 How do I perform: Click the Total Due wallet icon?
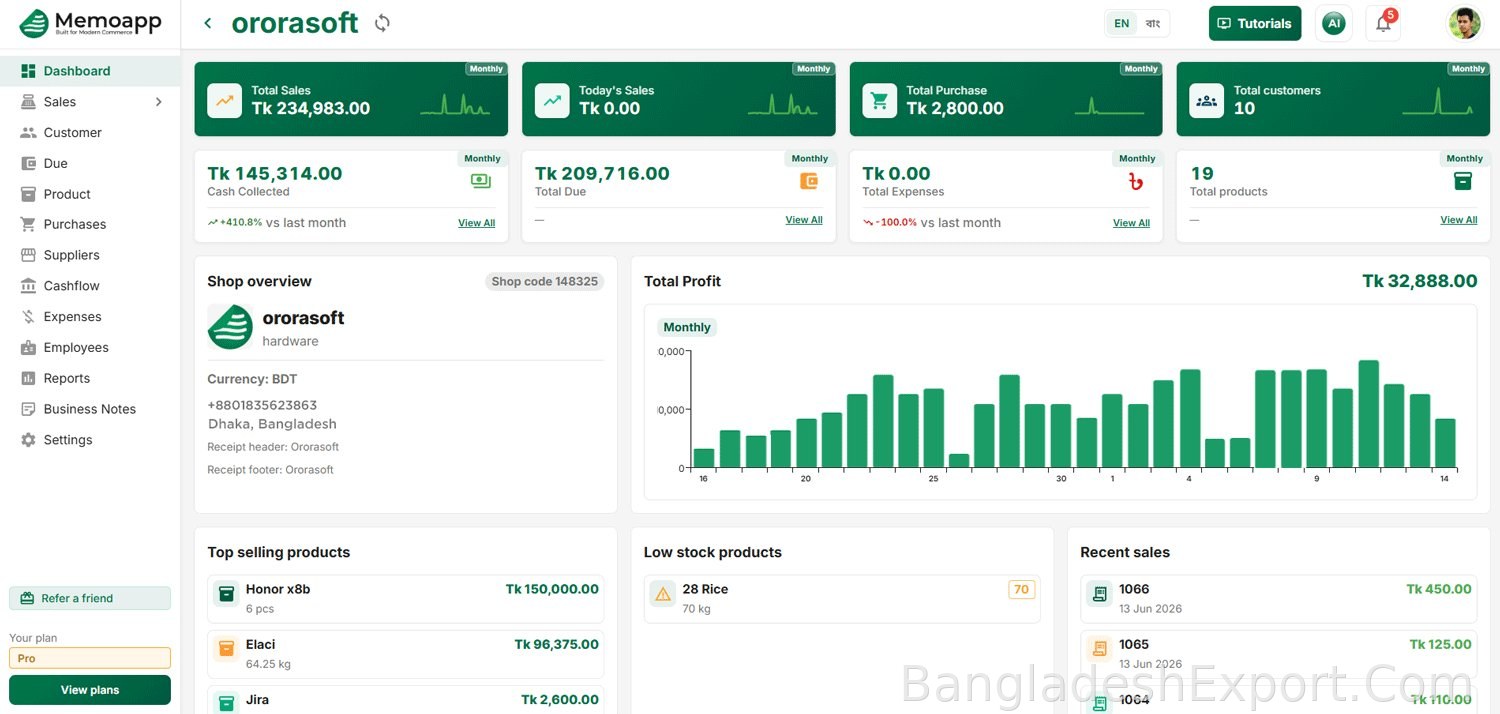(809, 181)
